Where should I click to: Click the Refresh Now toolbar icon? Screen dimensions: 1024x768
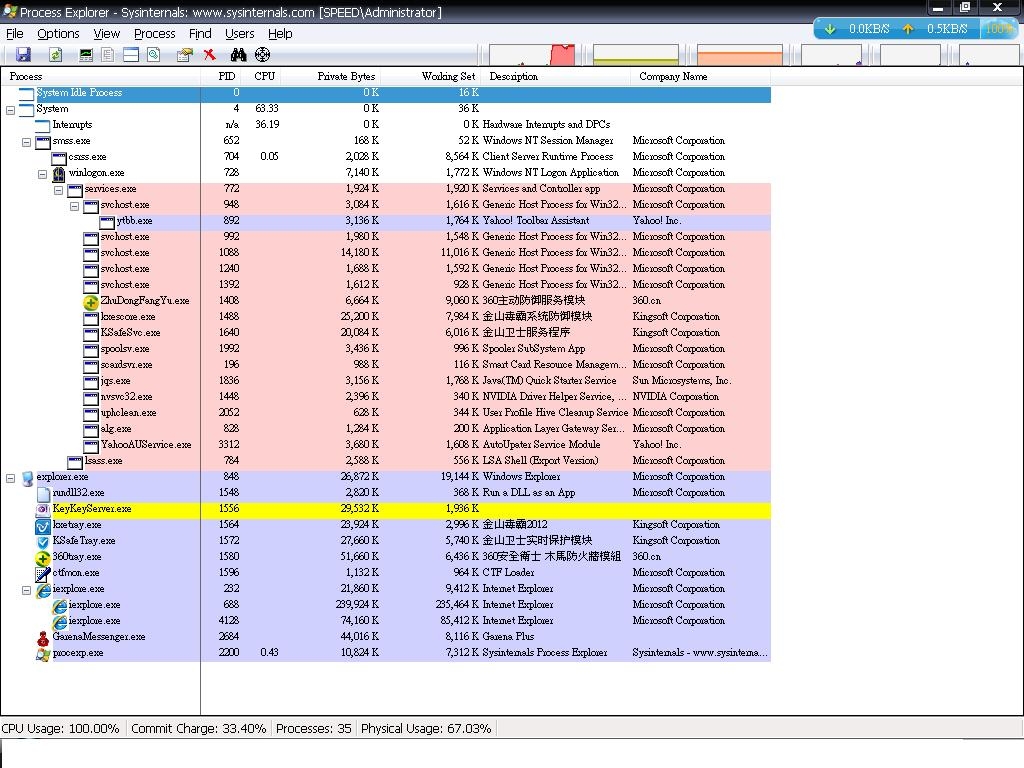(x=55, y=55)
